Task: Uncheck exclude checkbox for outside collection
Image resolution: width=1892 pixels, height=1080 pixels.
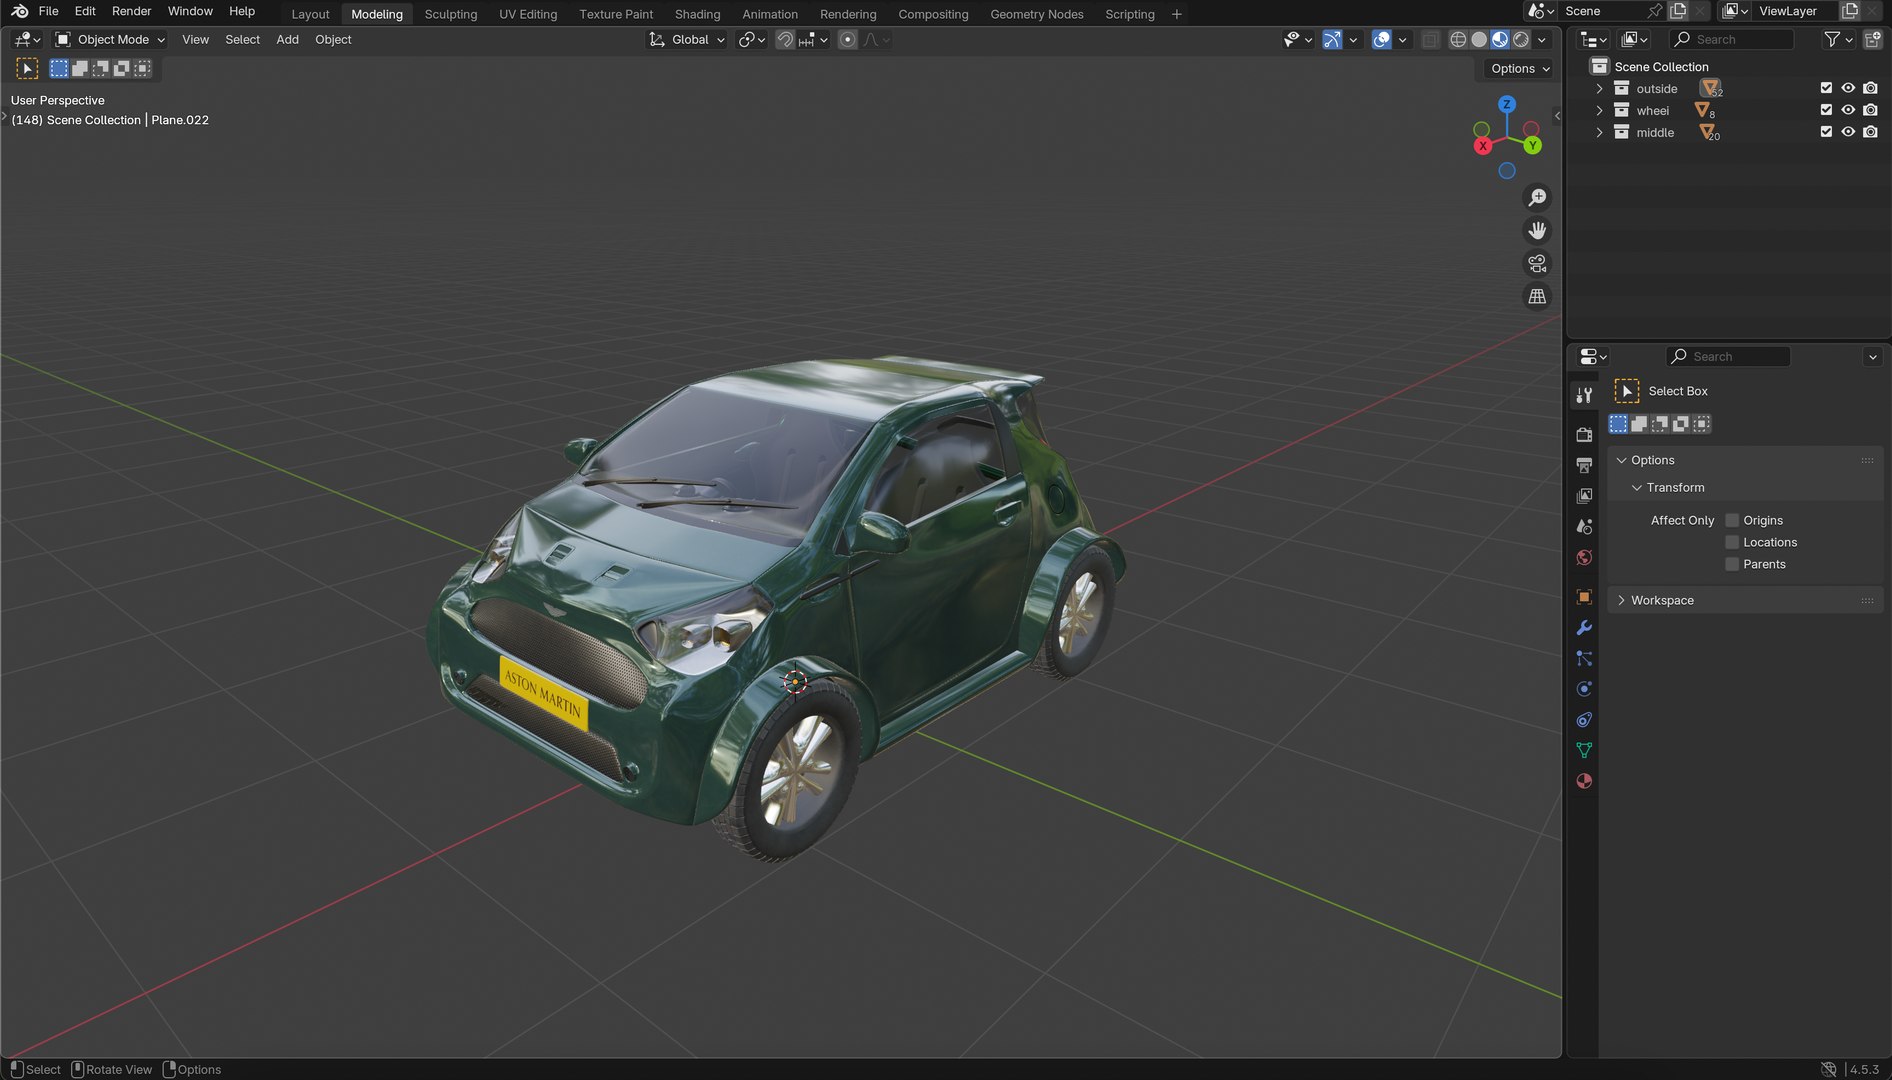Action: pyautogui.click(x=1826, y=88)
